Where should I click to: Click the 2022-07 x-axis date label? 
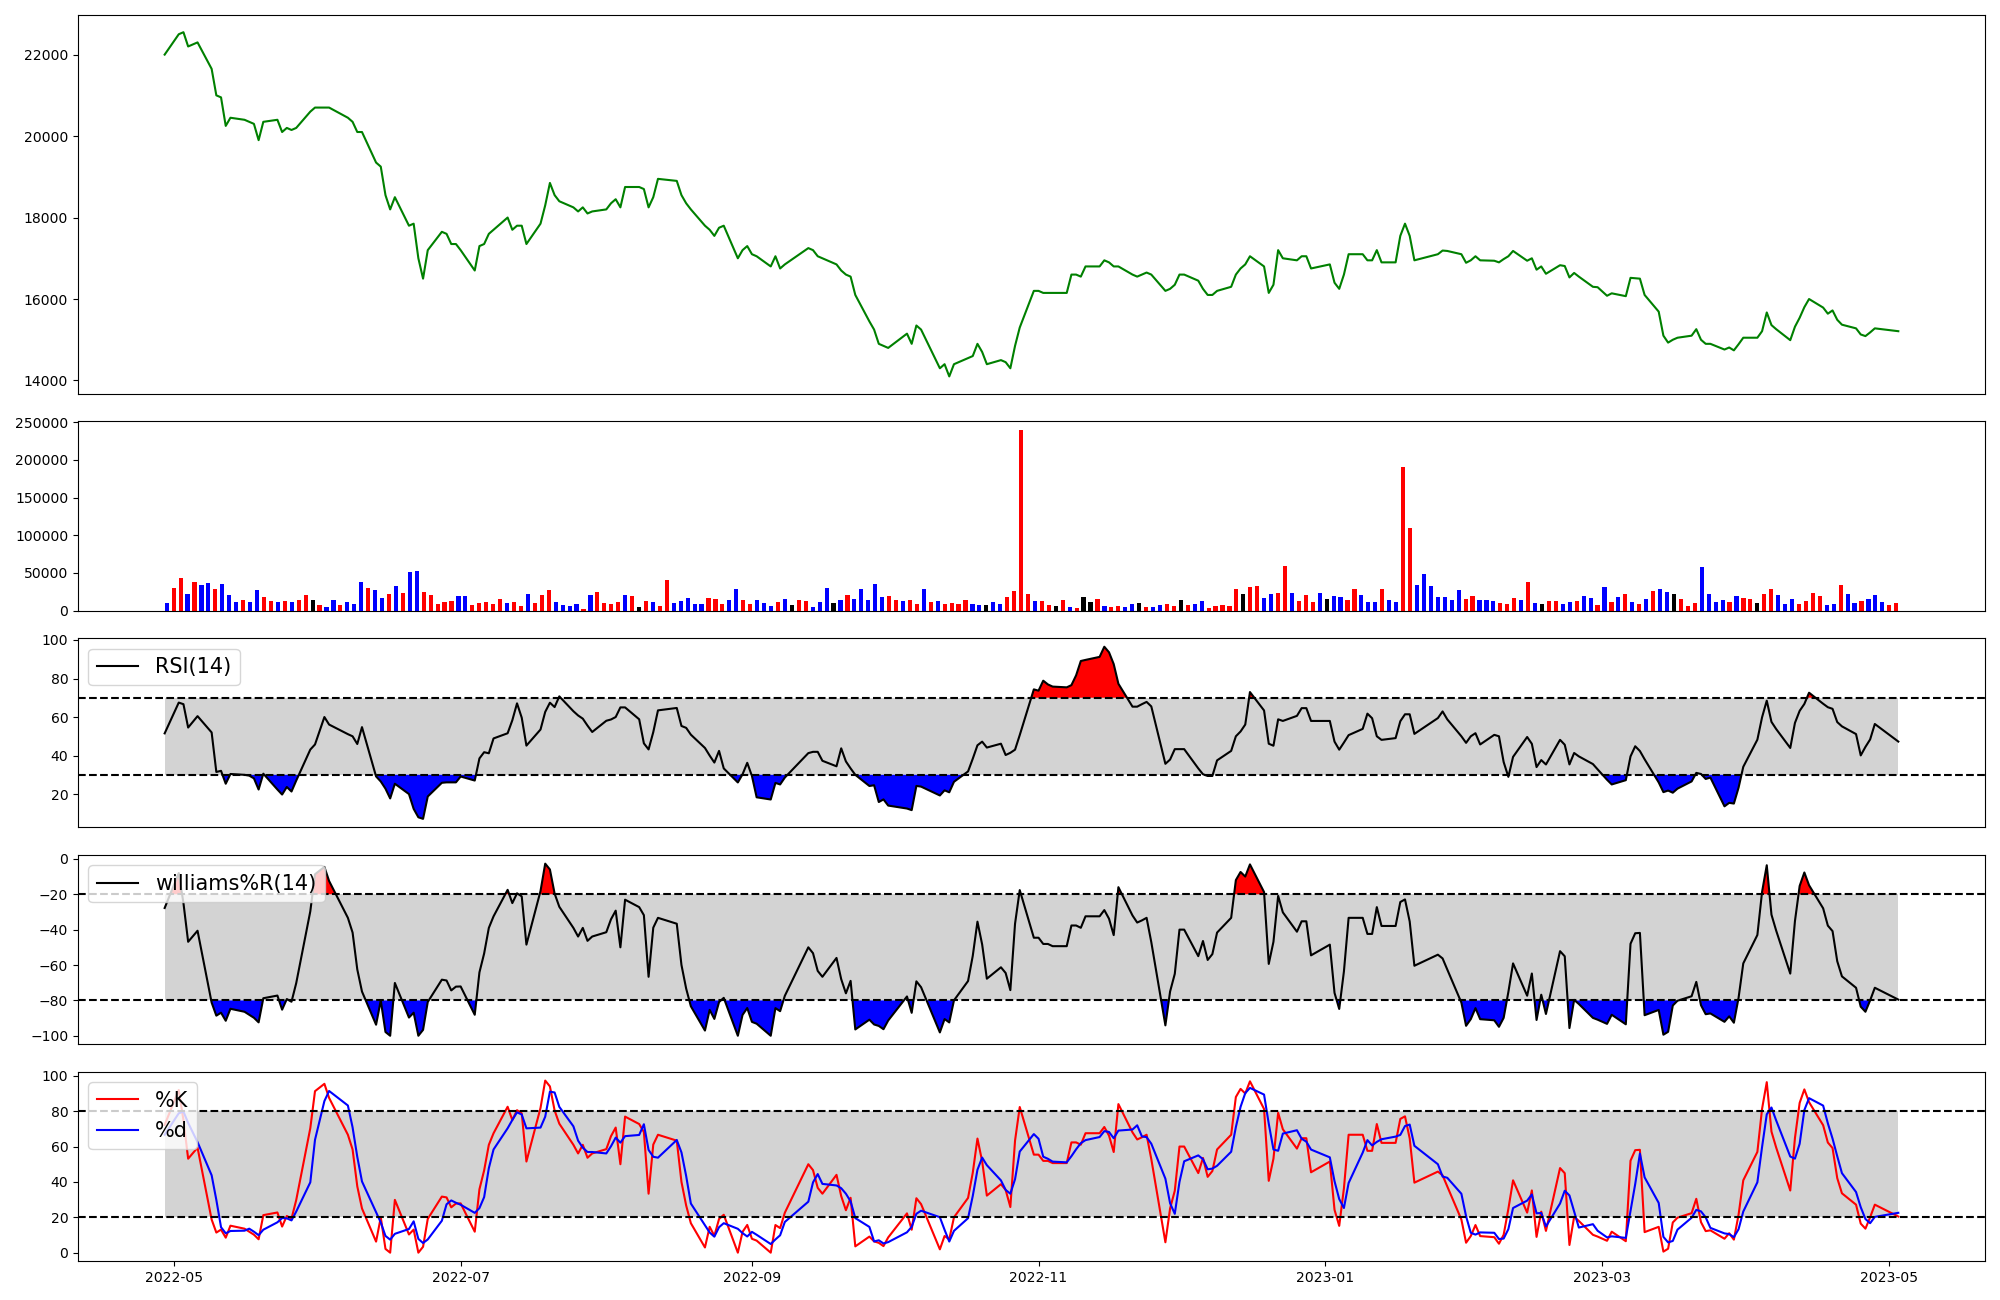point(462,1276)
